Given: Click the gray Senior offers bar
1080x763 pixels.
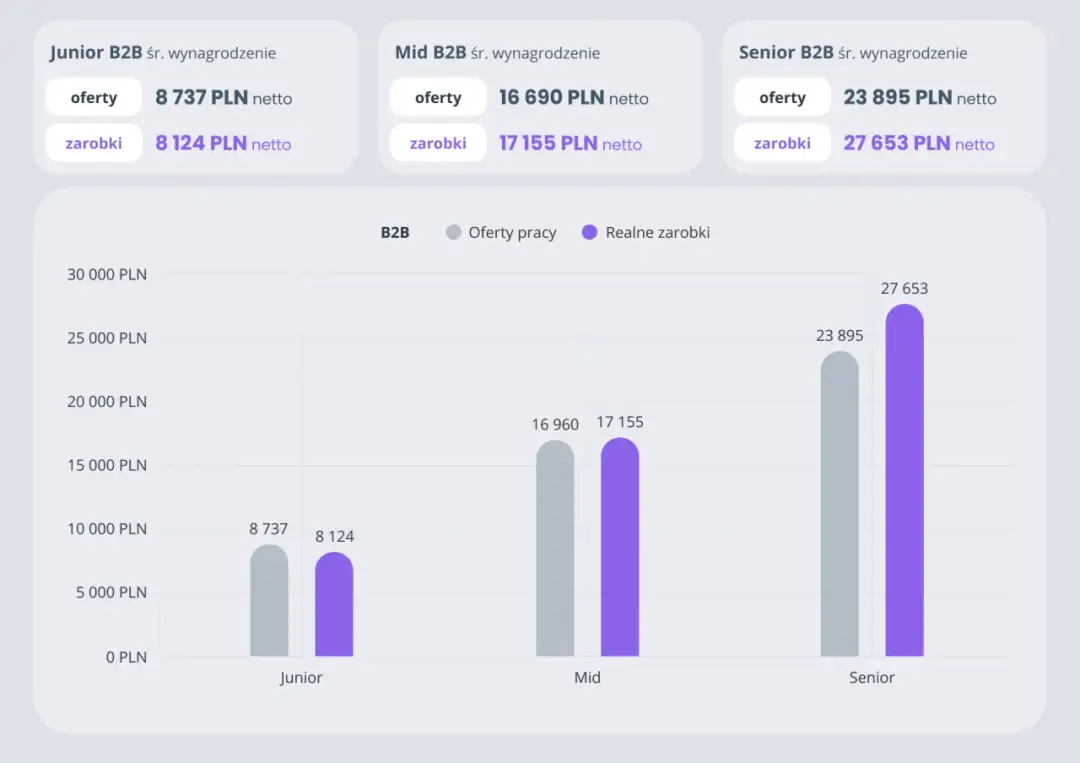Looking at the screenshot, I should [840, 503].
